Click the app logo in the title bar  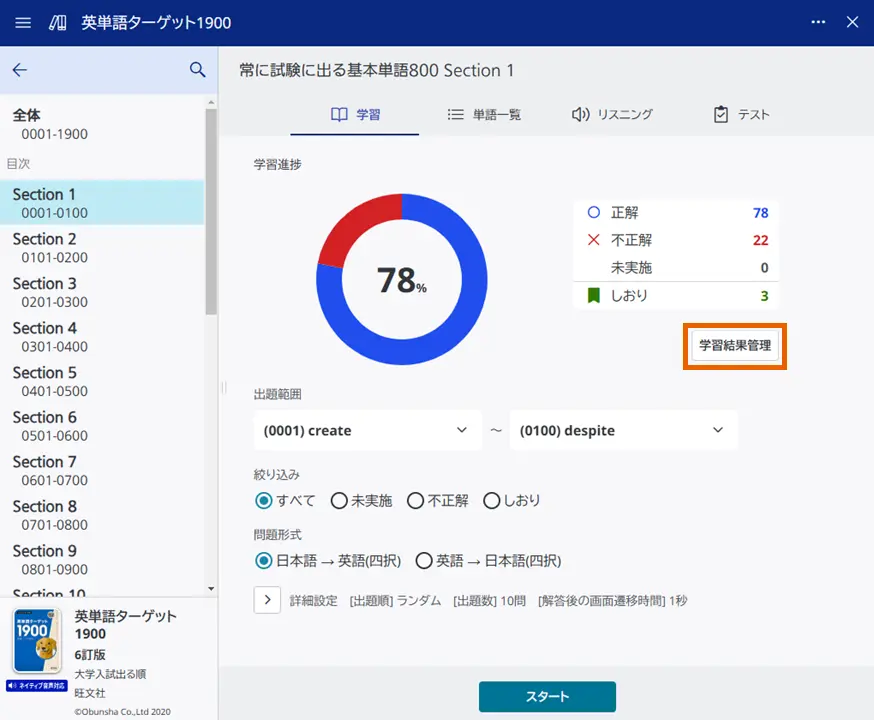(x=56, y=22)
